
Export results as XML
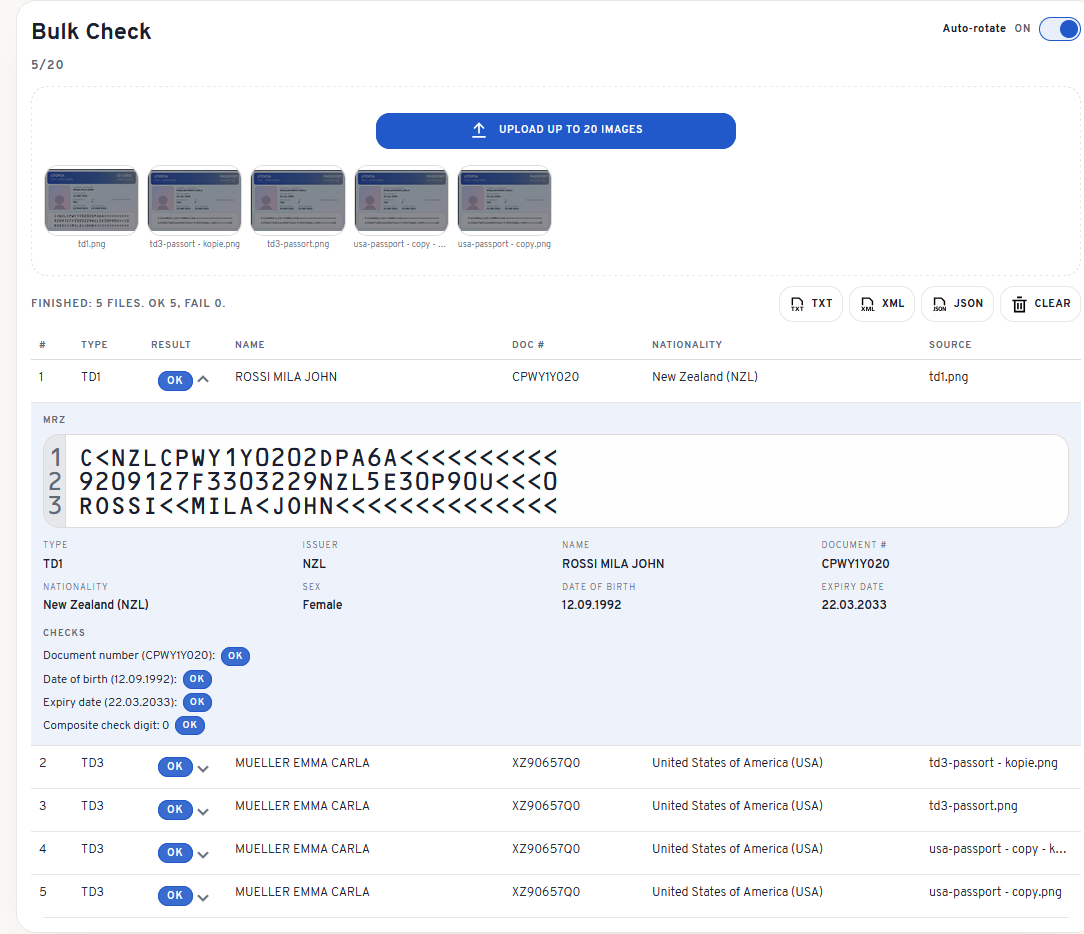(x=881, y=304)
